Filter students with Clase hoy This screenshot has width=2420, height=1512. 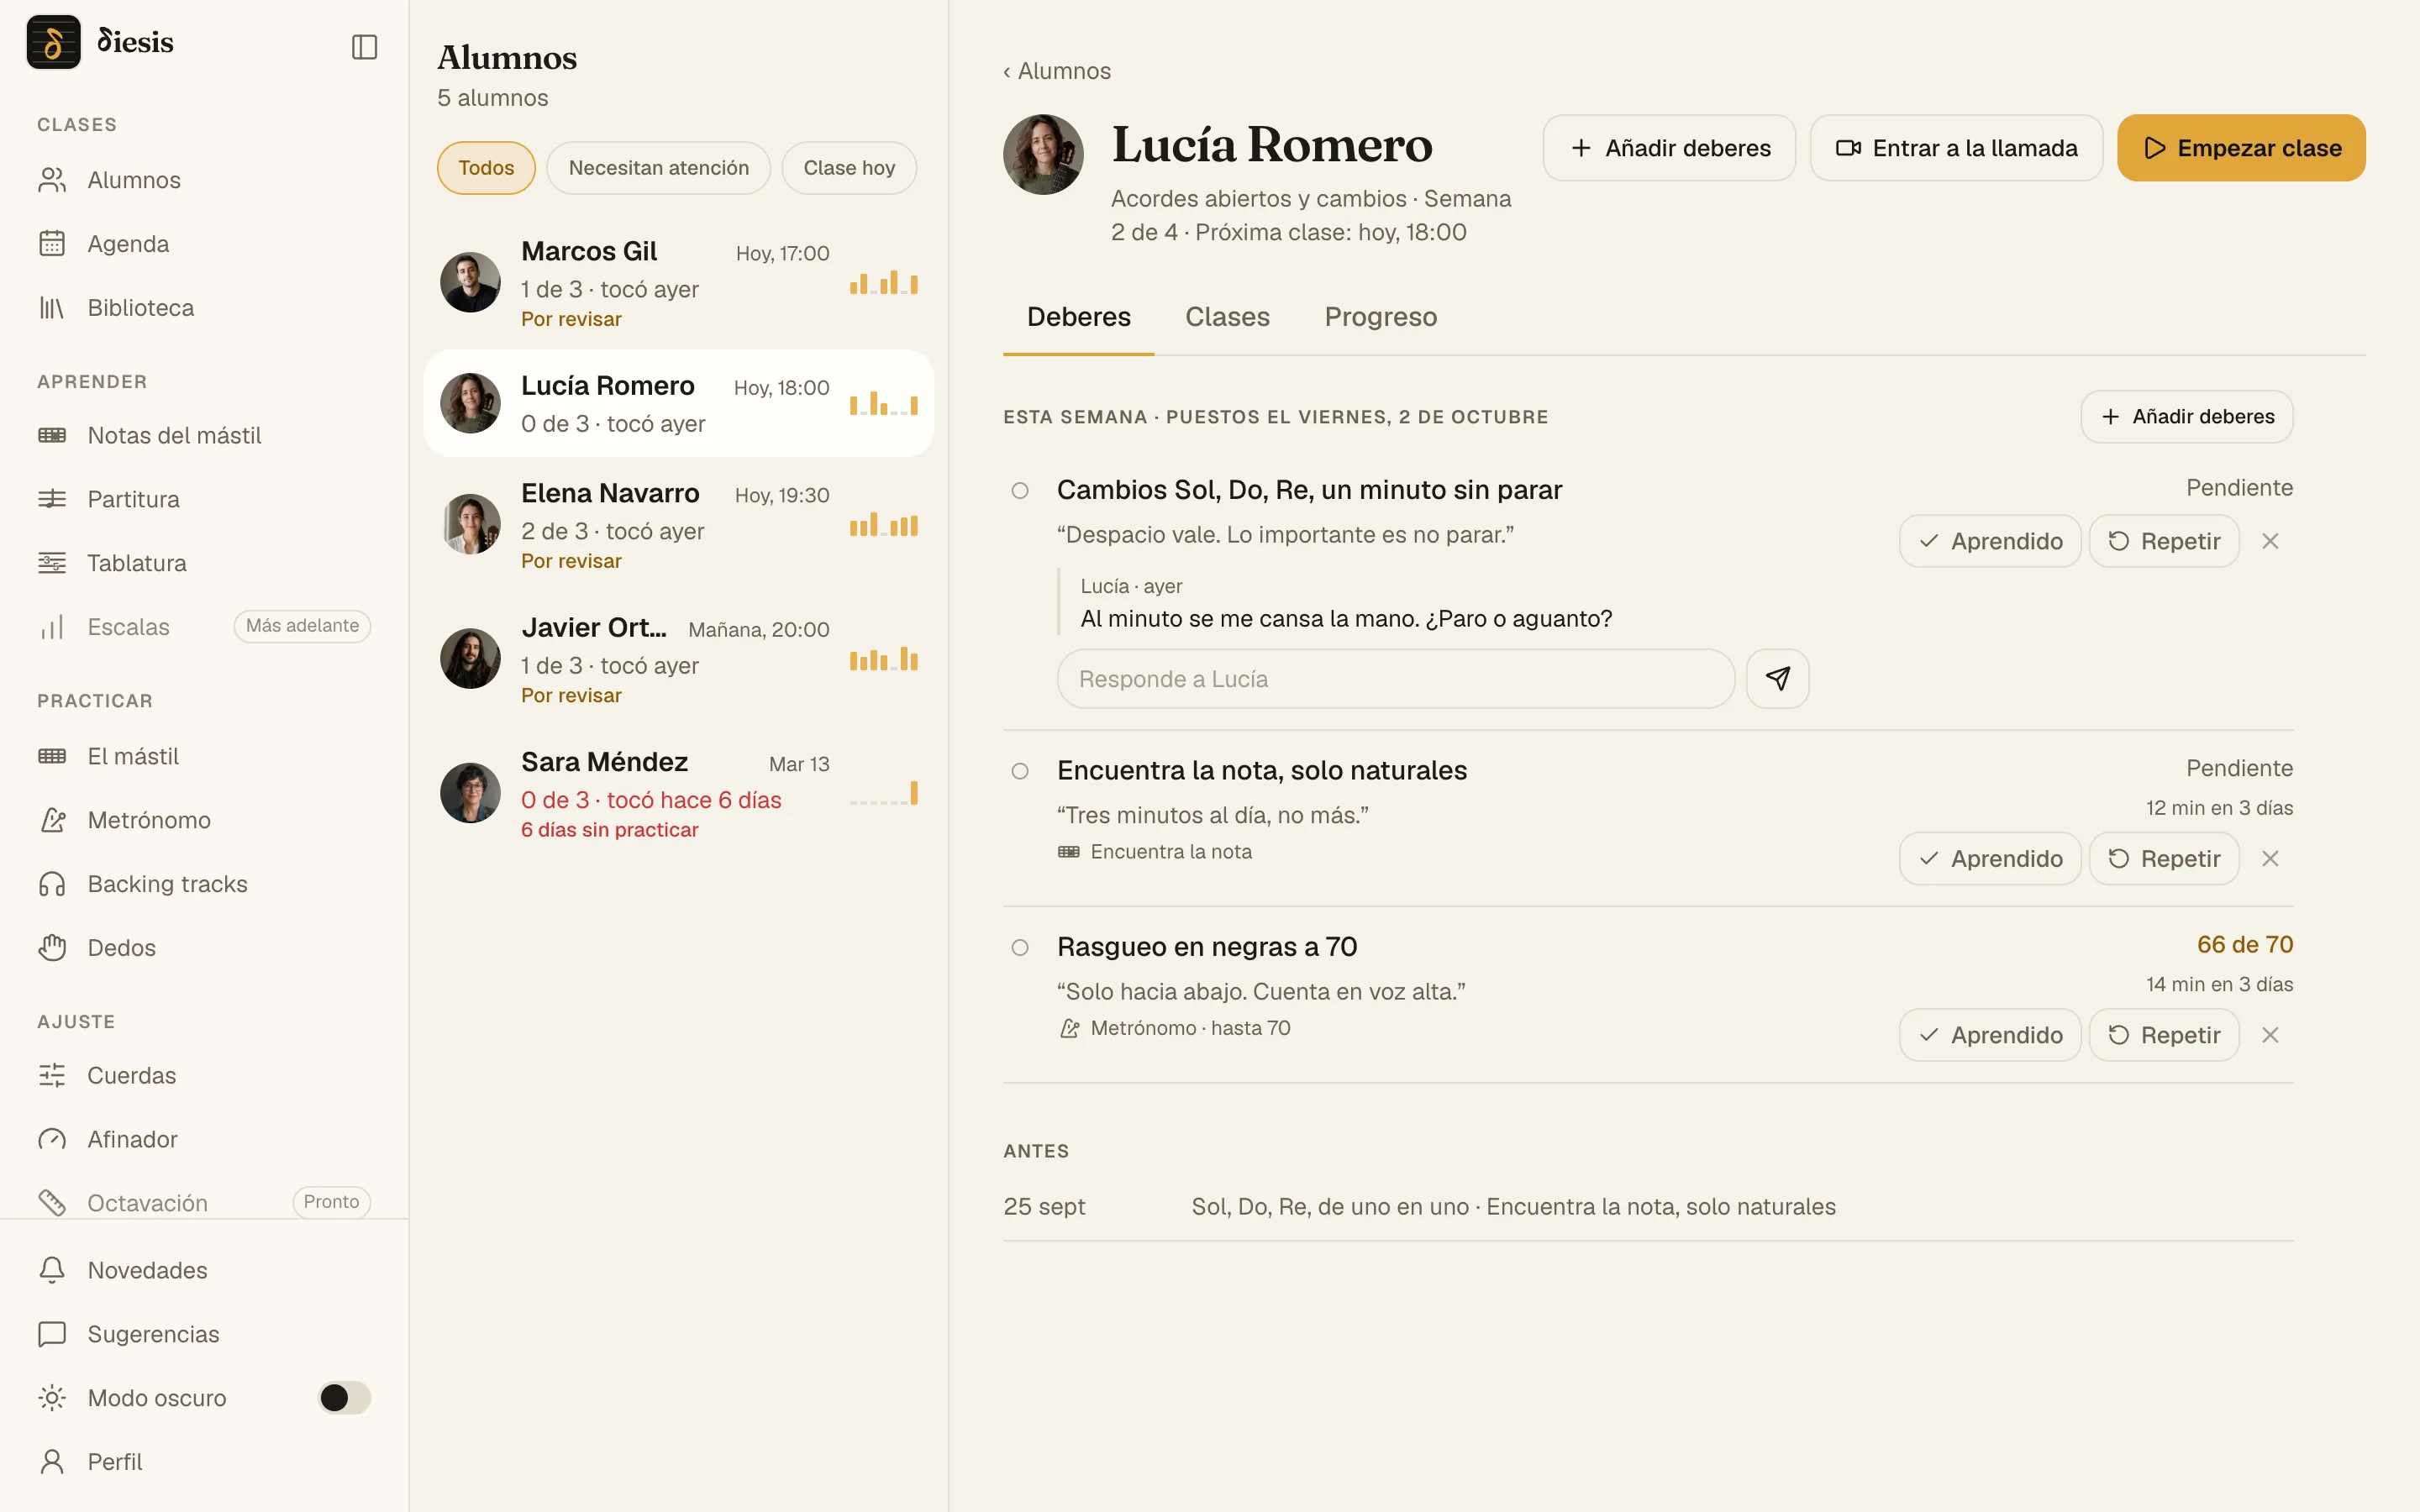pos(849,168)
